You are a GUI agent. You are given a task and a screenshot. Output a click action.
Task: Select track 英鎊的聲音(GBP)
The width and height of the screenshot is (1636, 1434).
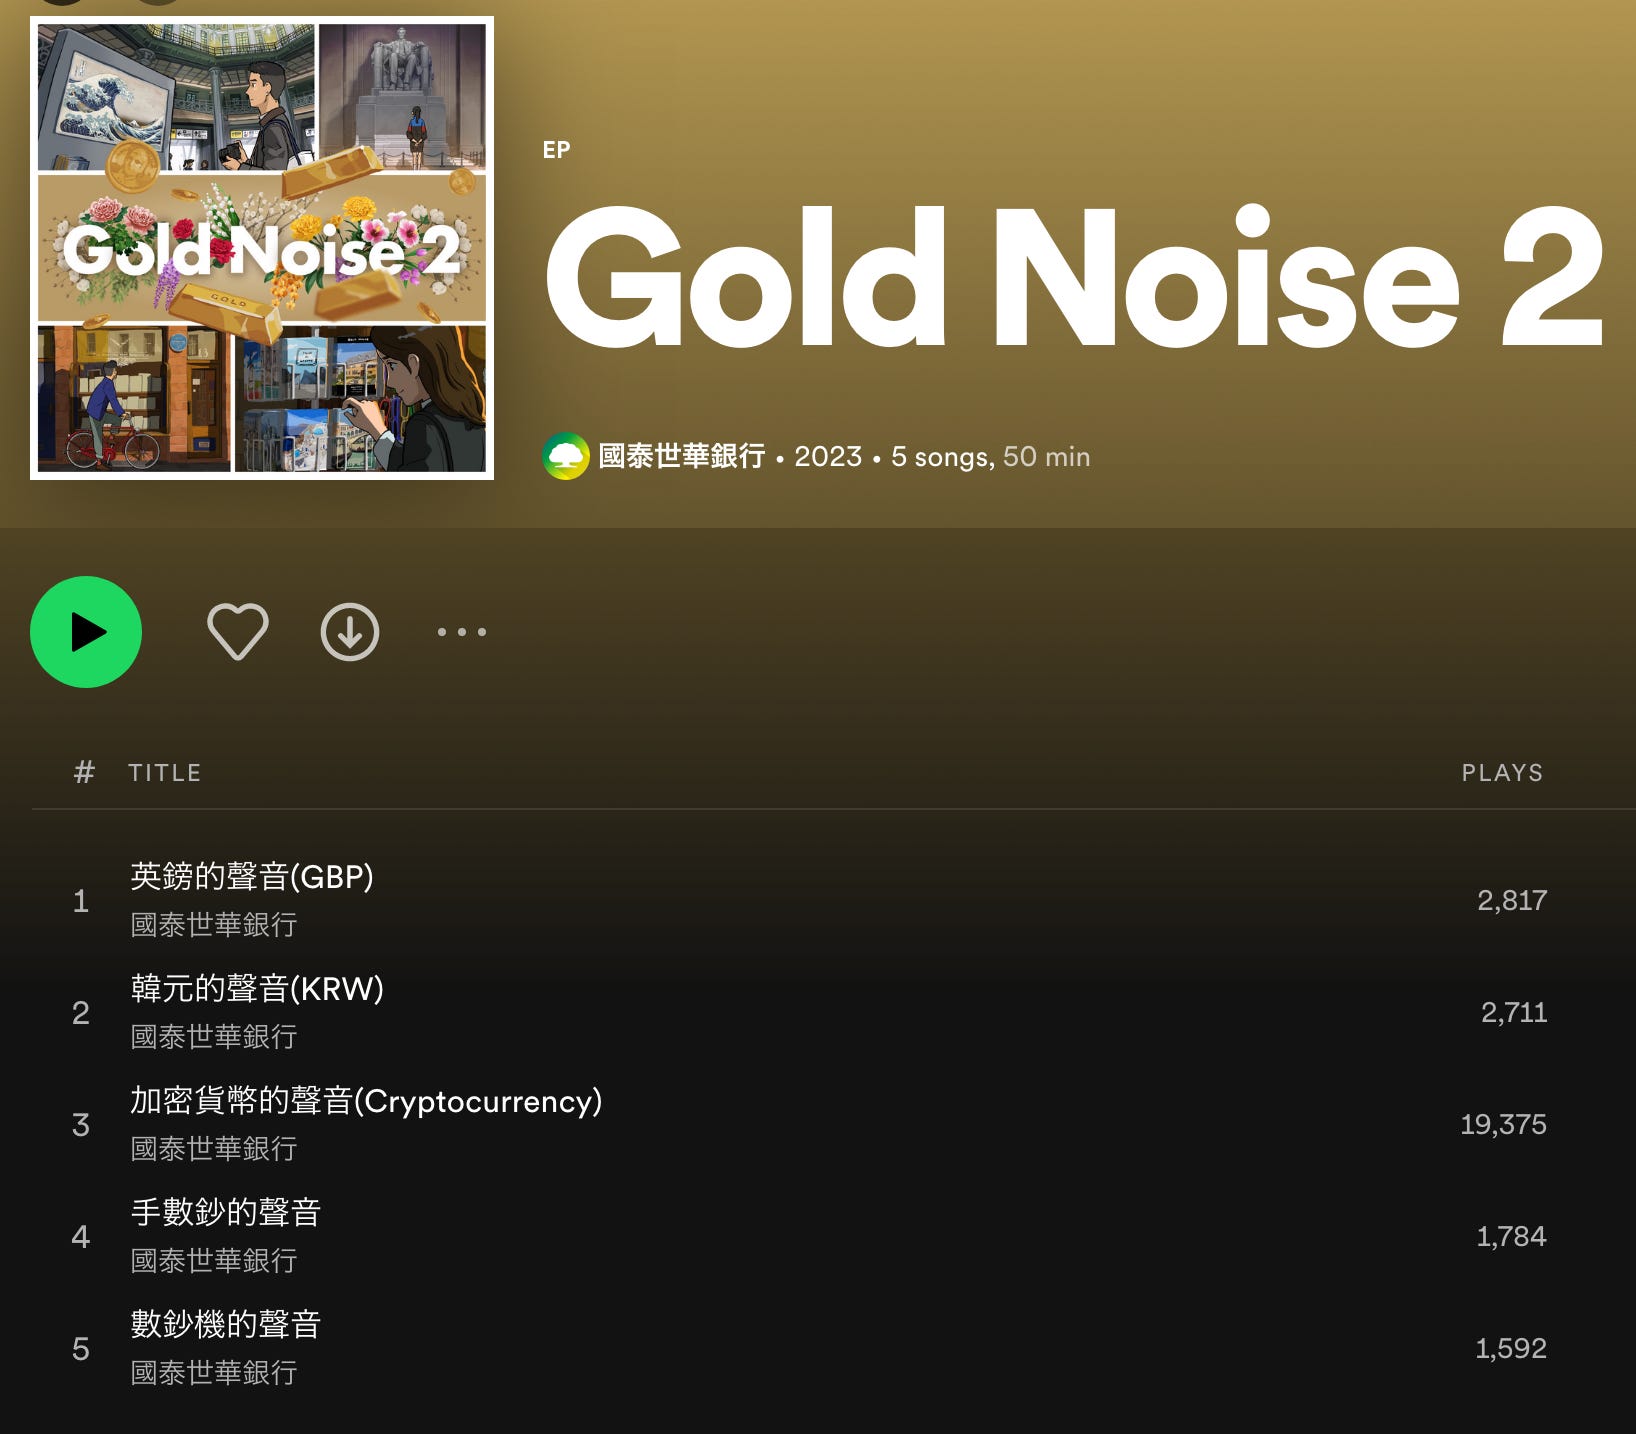(x=252, y=877)
